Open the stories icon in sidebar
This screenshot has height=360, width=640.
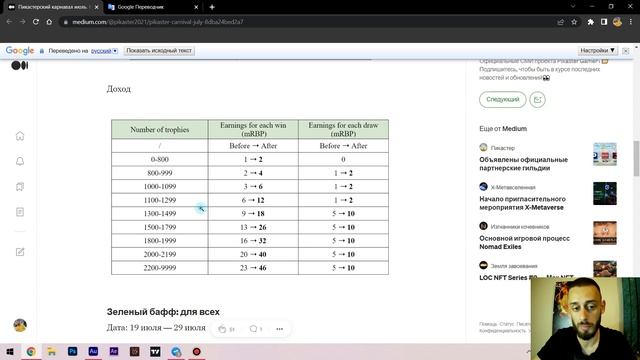point(20,212)
